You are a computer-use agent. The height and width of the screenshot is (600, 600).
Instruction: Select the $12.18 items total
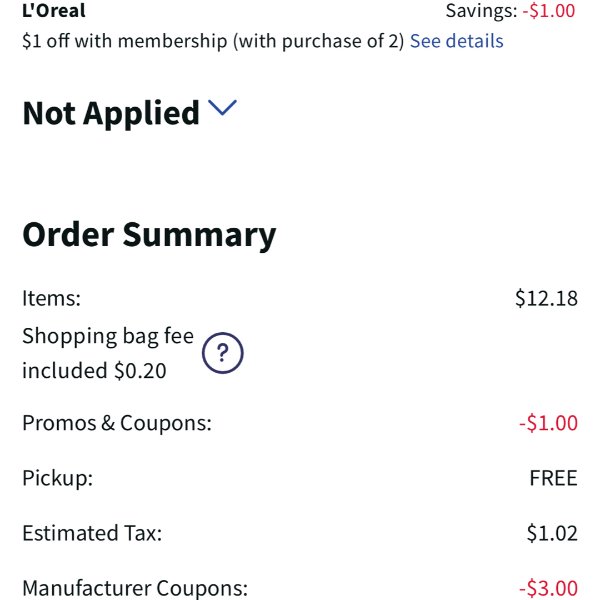point(546,298)
